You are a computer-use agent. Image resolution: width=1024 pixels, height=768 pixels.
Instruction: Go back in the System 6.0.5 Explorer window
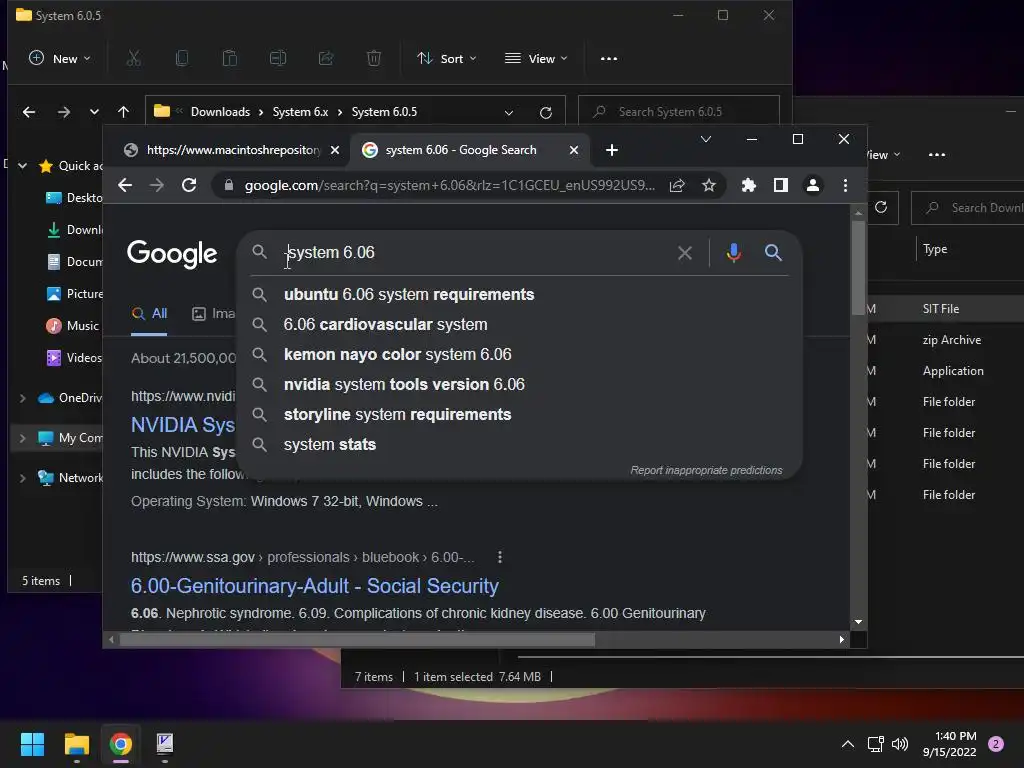click(29, 112)
